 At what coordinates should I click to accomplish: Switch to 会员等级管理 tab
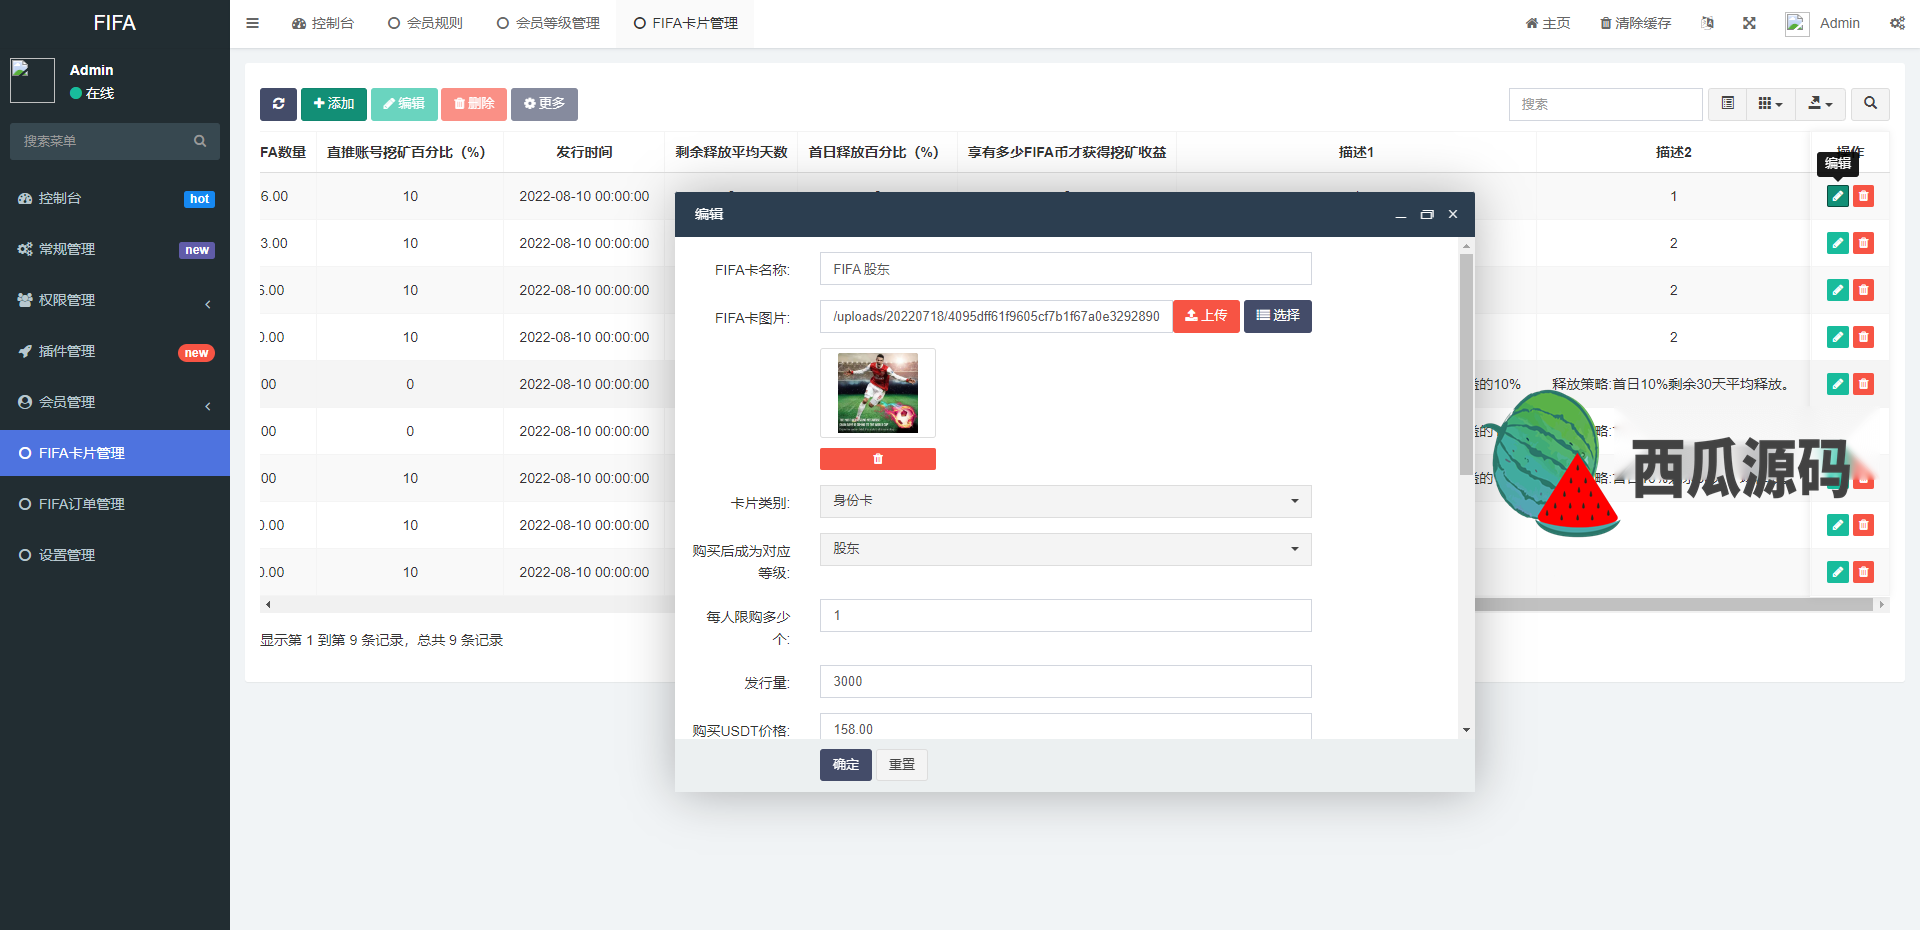548,23
